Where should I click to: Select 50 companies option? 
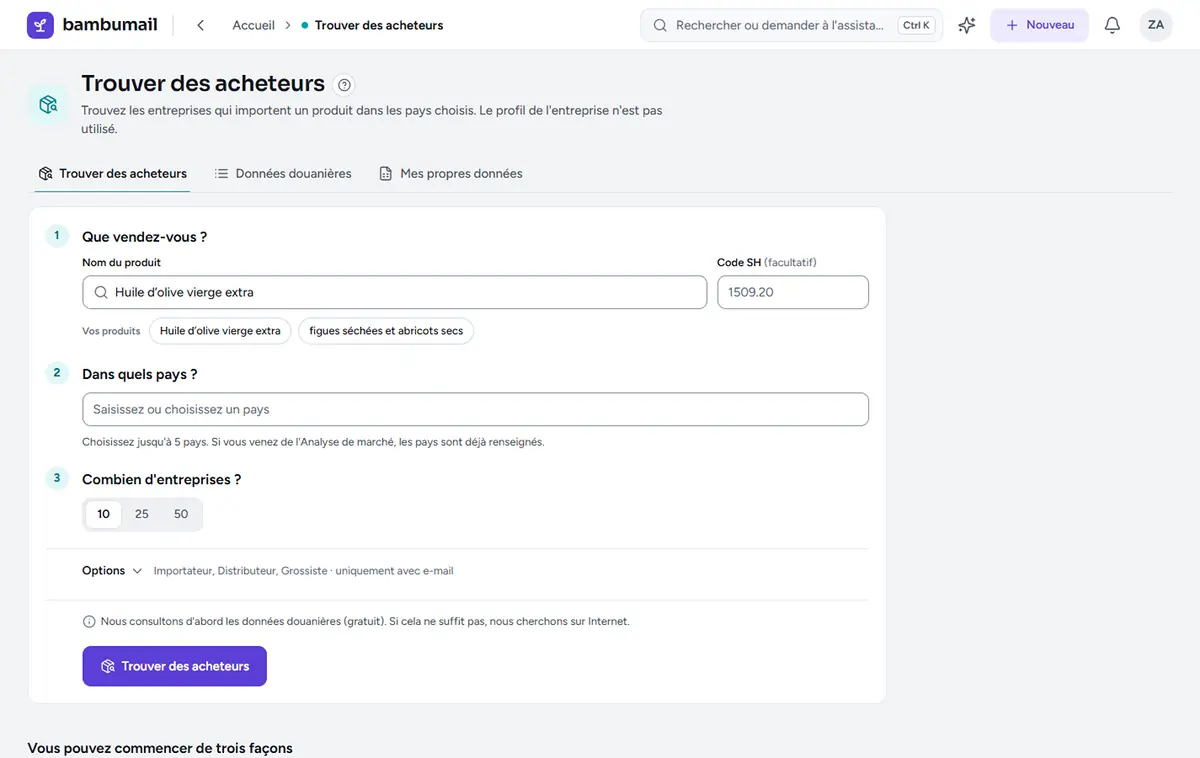pos(181,514)
